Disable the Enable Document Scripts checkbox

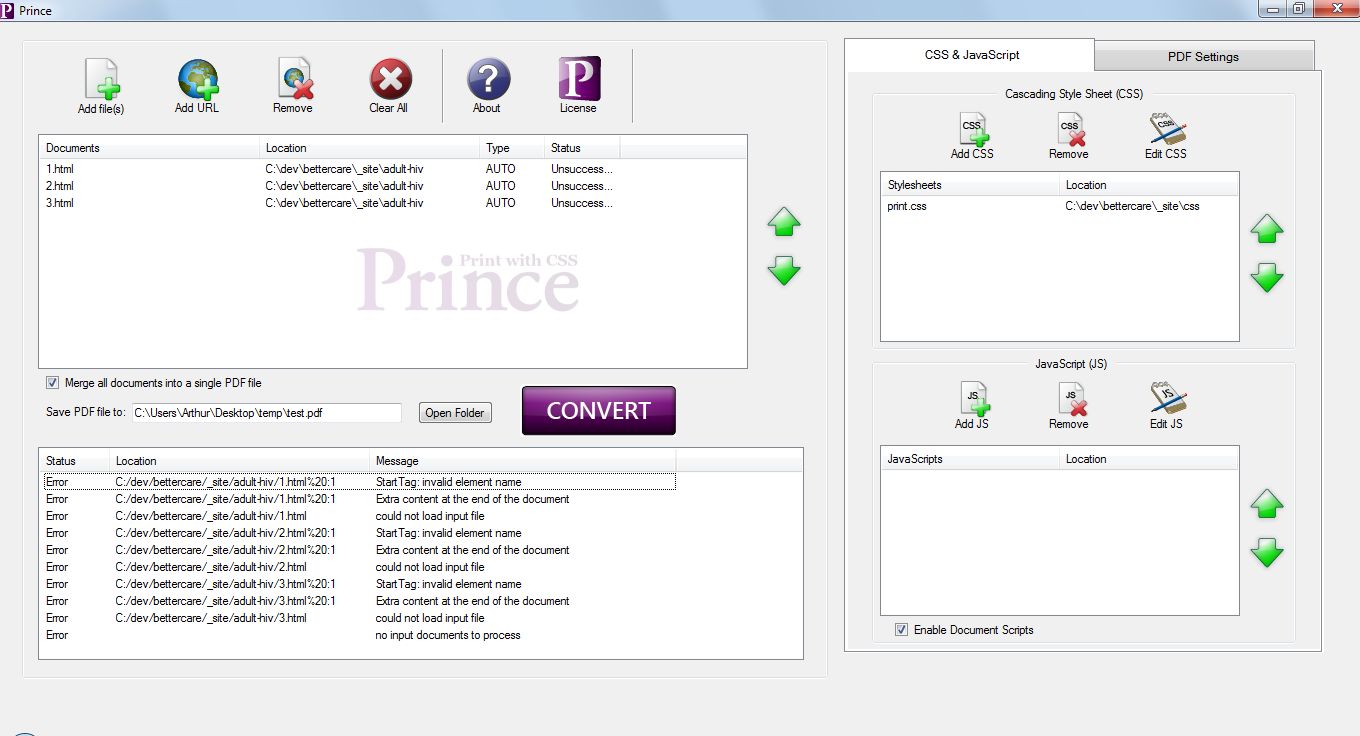point(902,630)
